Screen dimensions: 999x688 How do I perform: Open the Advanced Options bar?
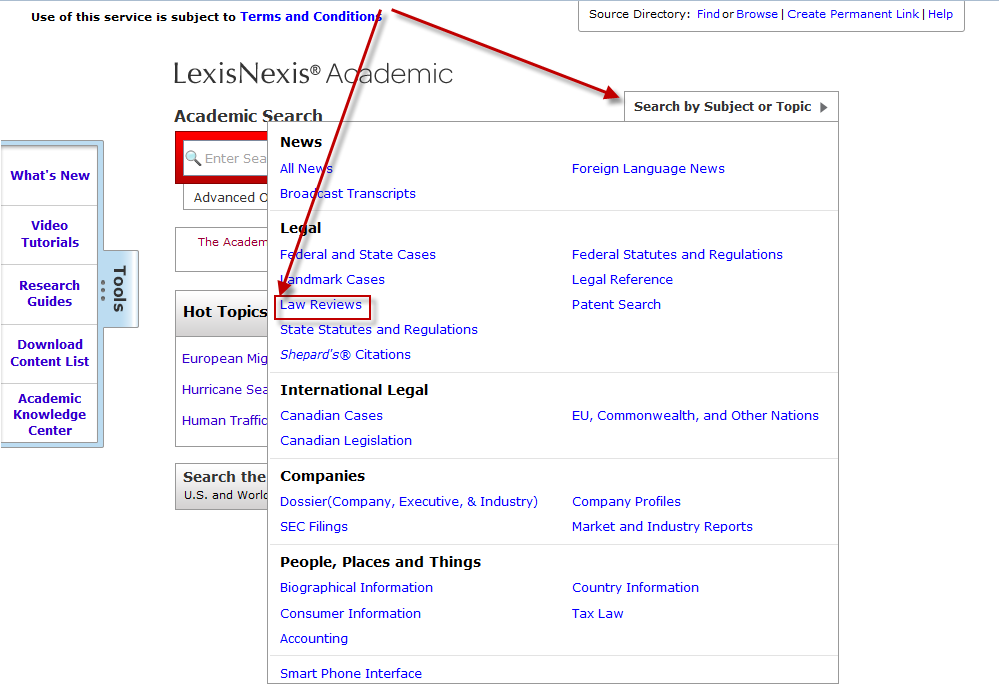(226, 197)
